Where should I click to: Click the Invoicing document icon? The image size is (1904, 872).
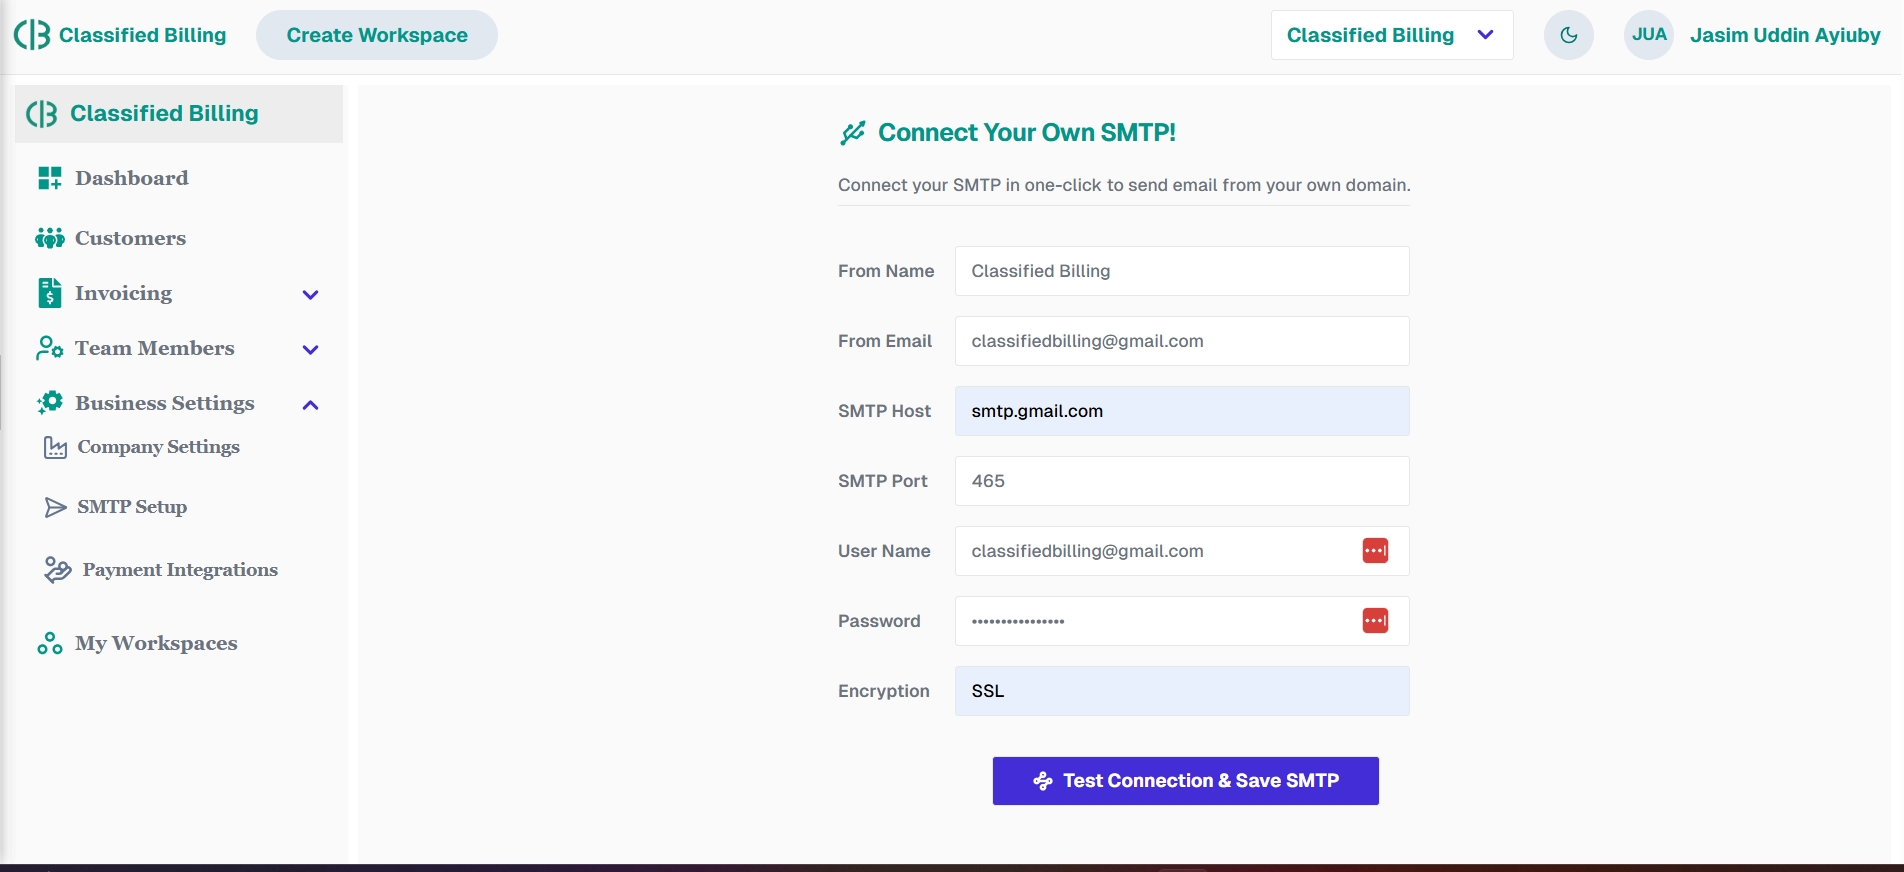pyautogui.click(x=49, y=293)
